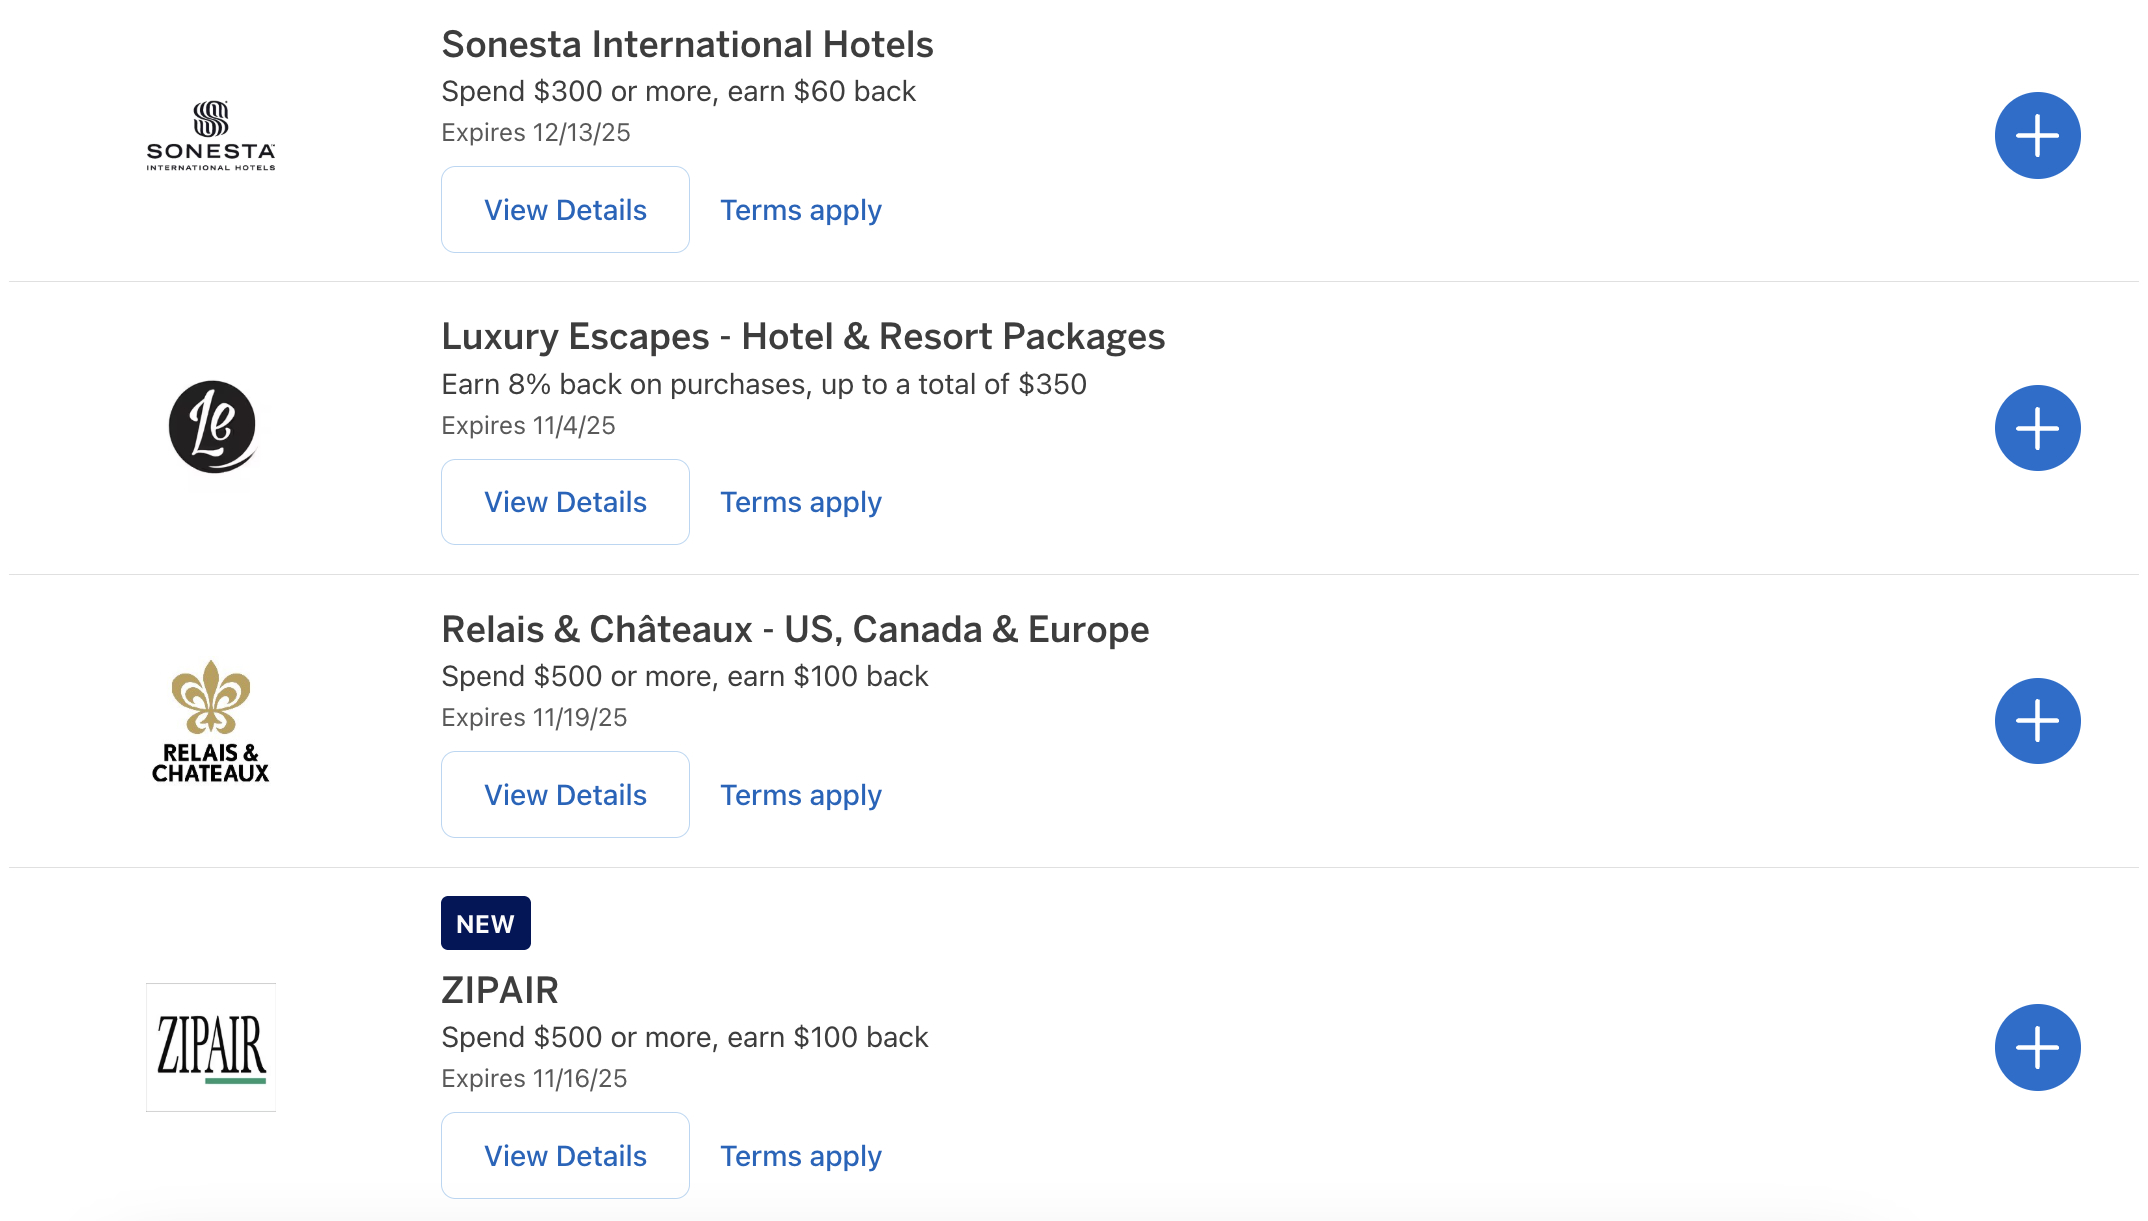Click 'Expires 11/16/25' text

pyautogui.click(x=534, y=1078)
